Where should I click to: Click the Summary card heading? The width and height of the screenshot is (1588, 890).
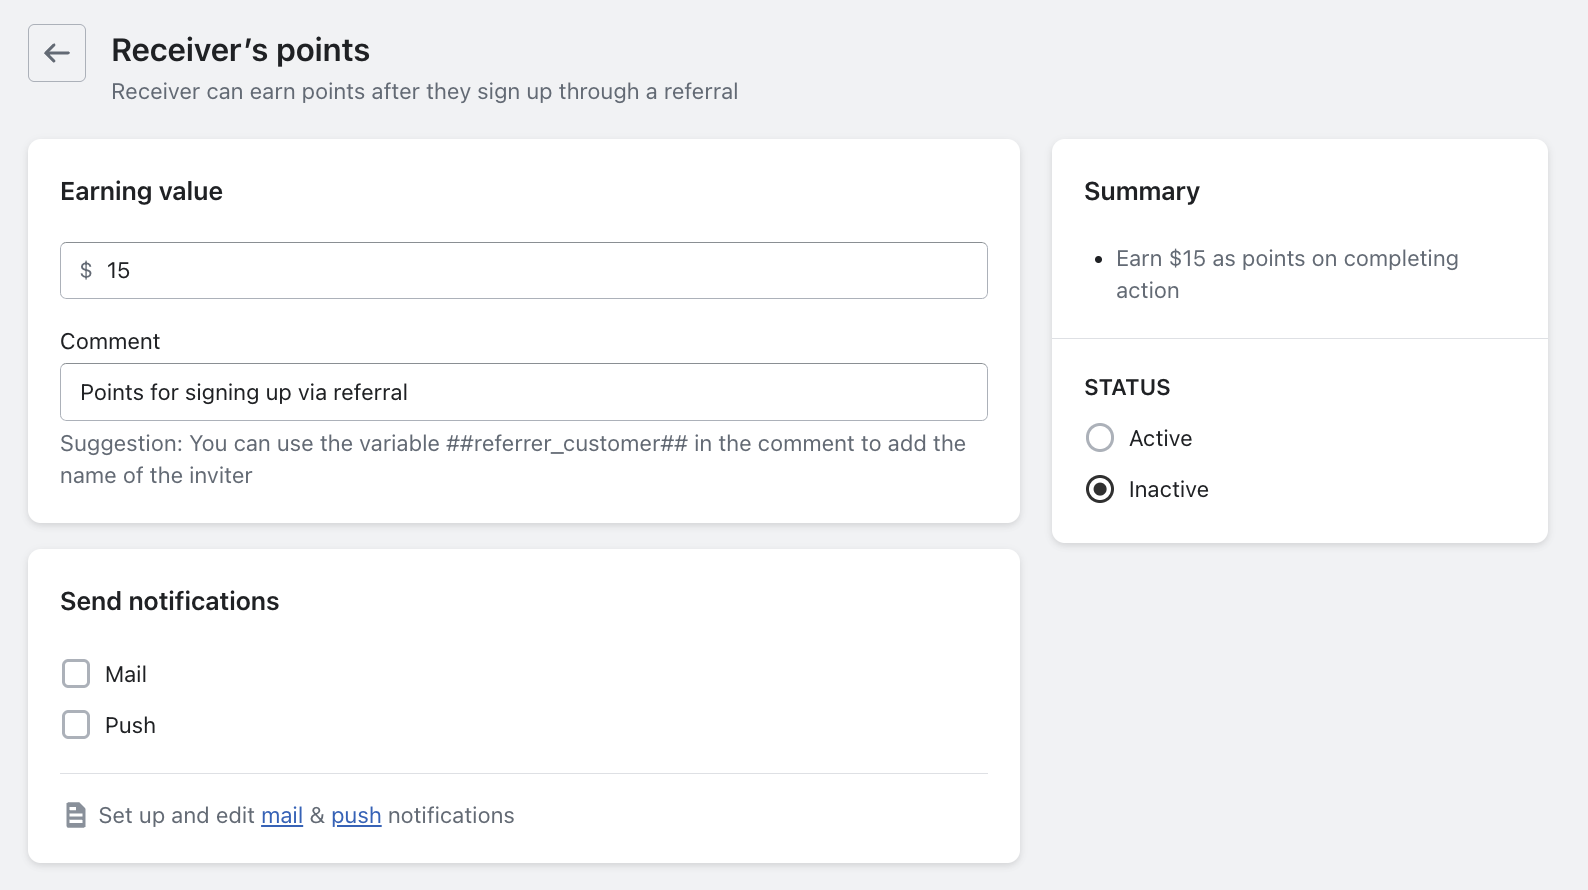click(1142, 191)
